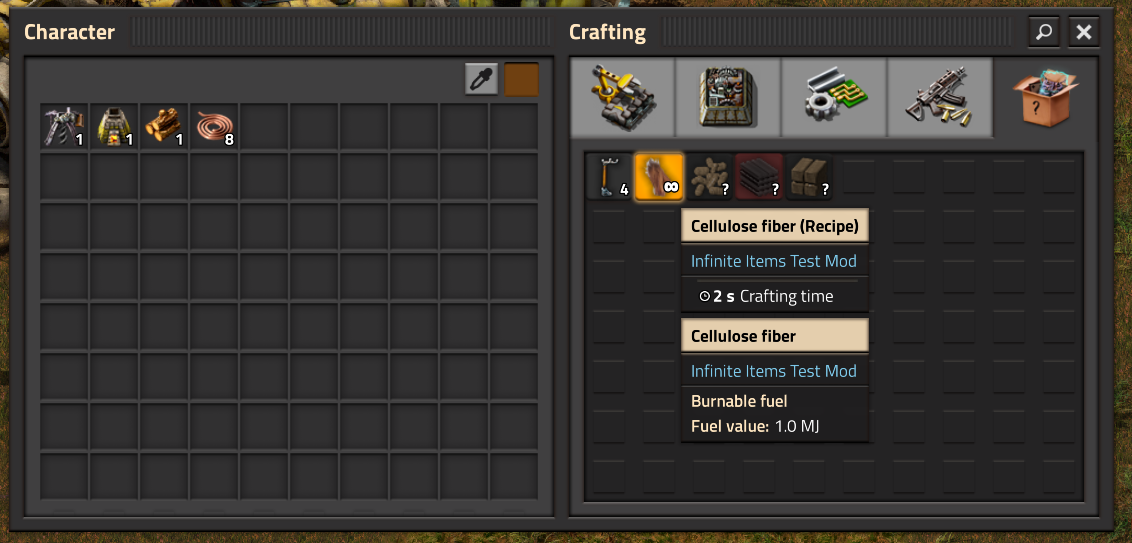The height and width of the screenshot is (543, 1132).
Task: Close the character and crafting window
Action: tap(1084, 32)
